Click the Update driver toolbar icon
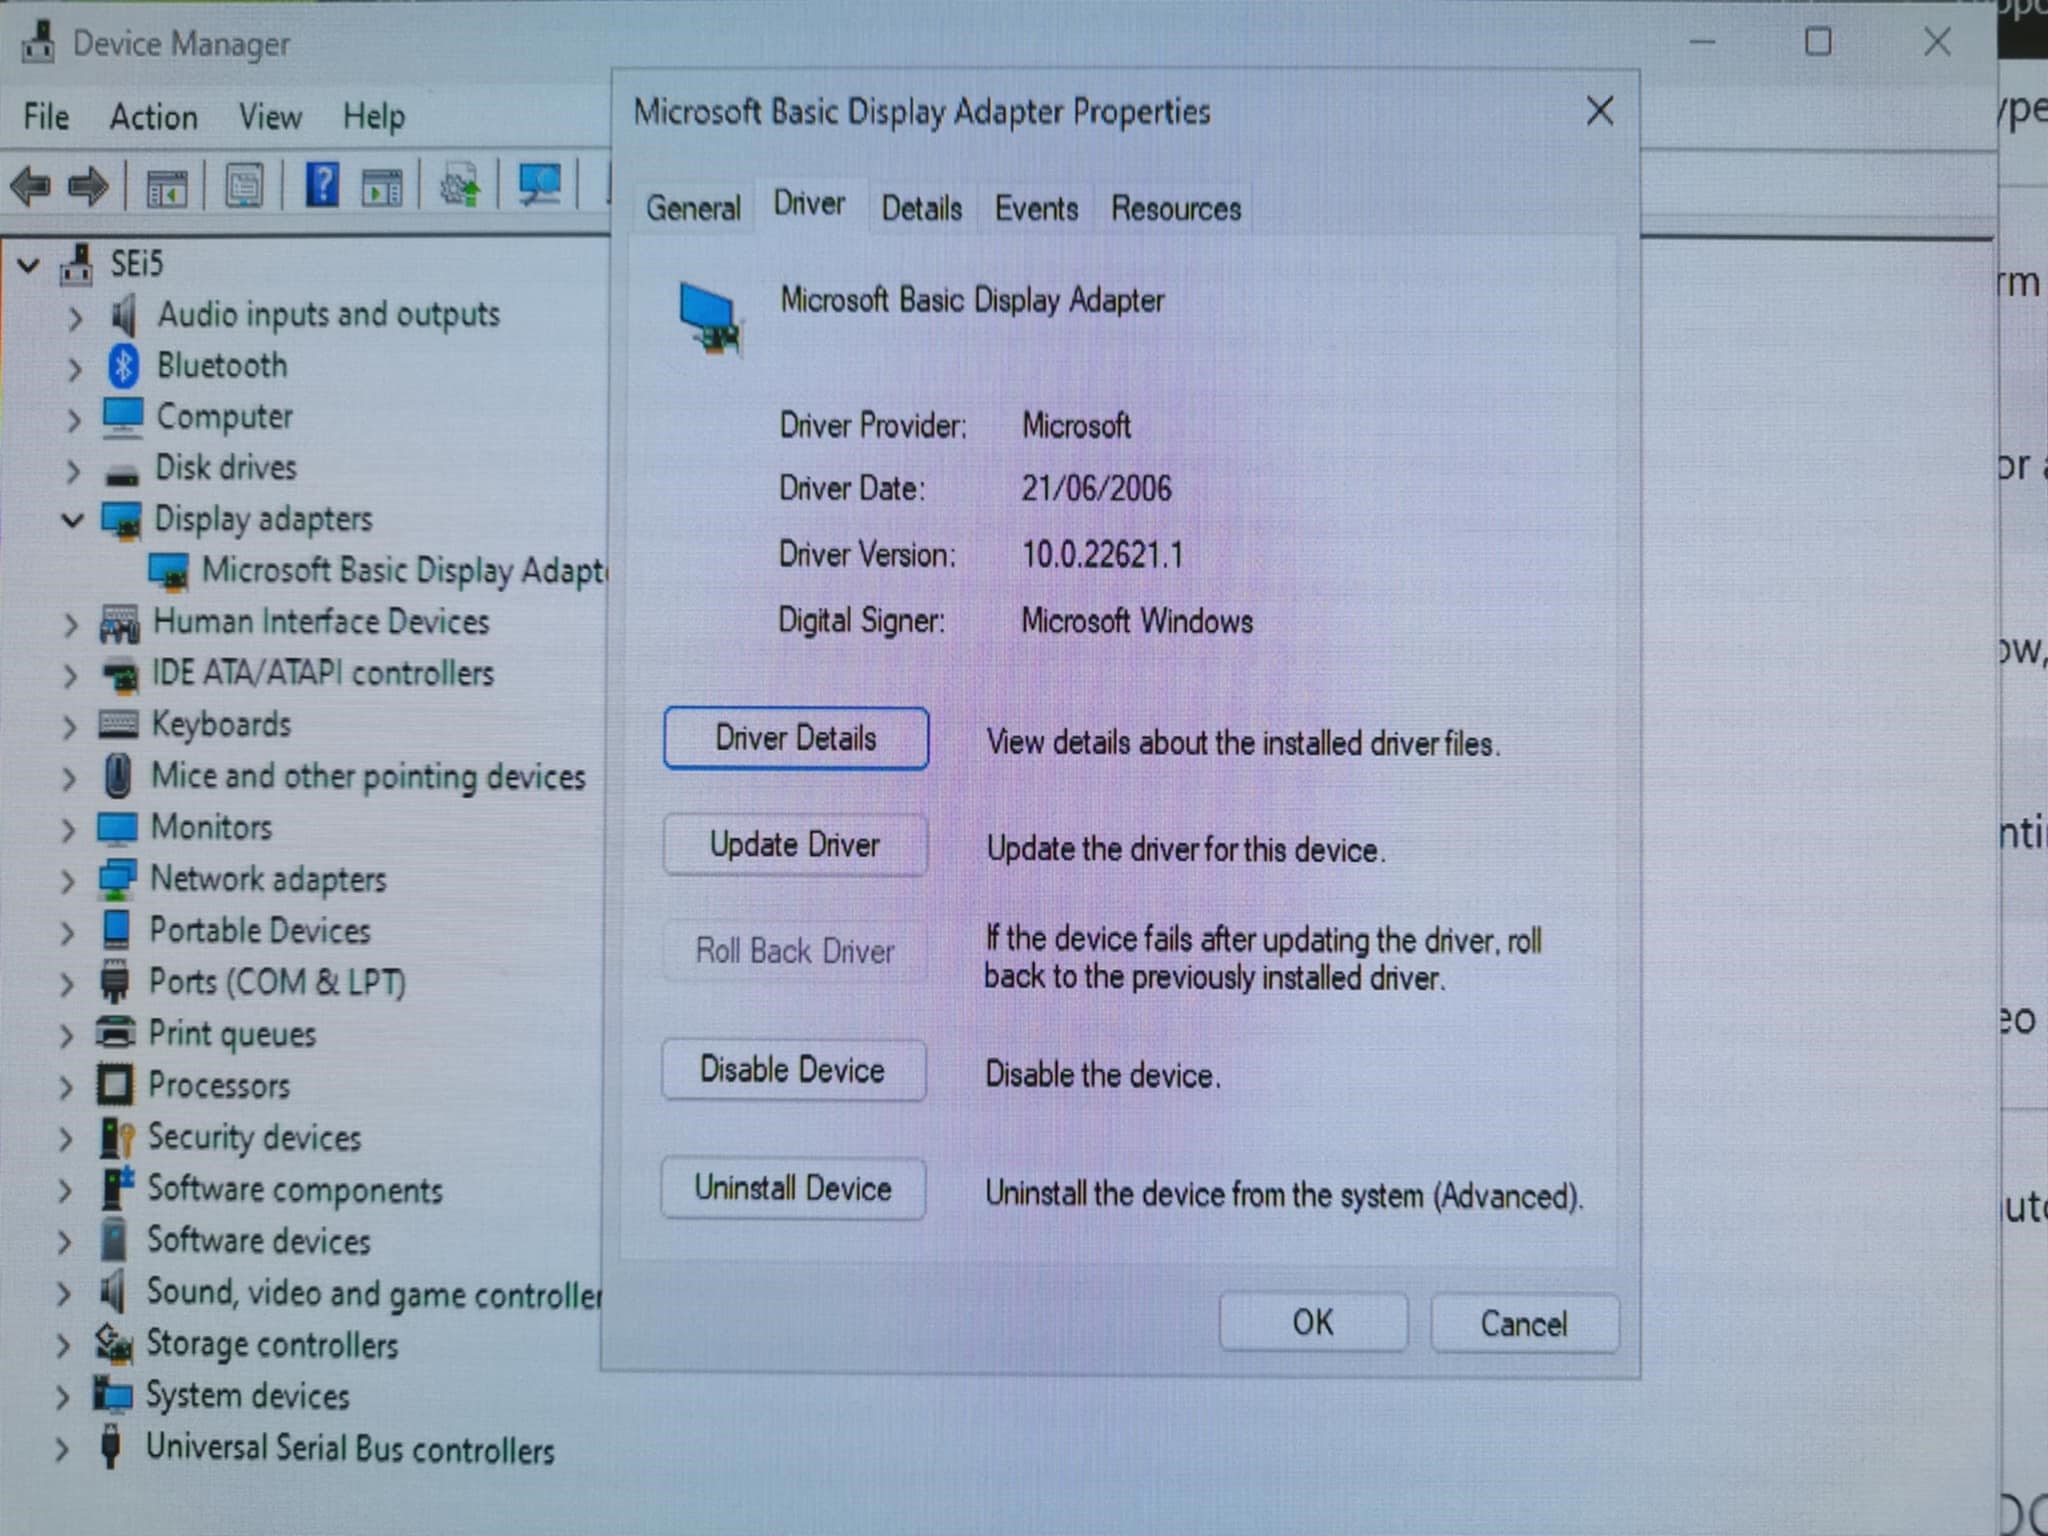The height and width of the screenshot is (1536, 2048). (x=460, y=185)
